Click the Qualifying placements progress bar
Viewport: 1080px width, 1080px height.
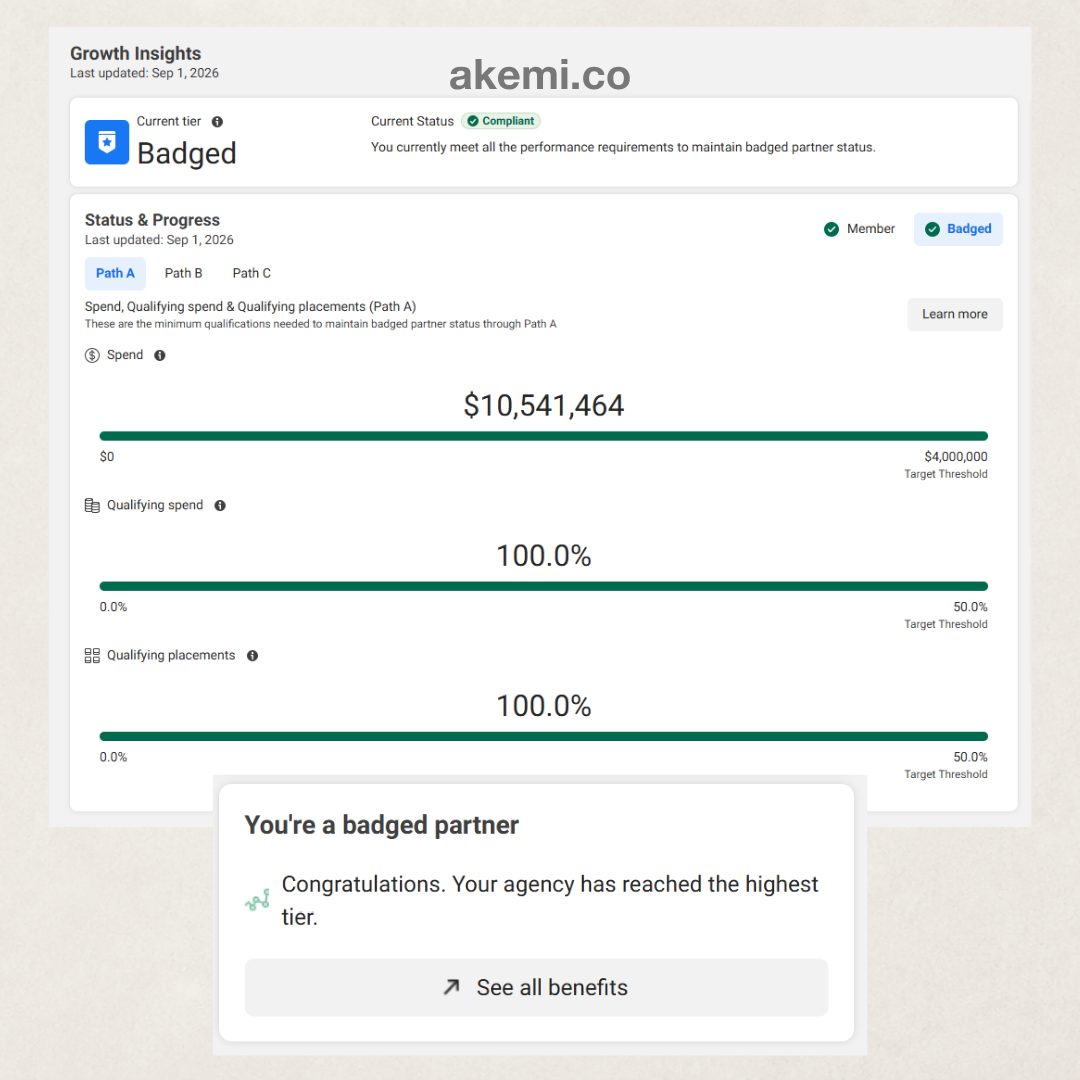[543, 736]
